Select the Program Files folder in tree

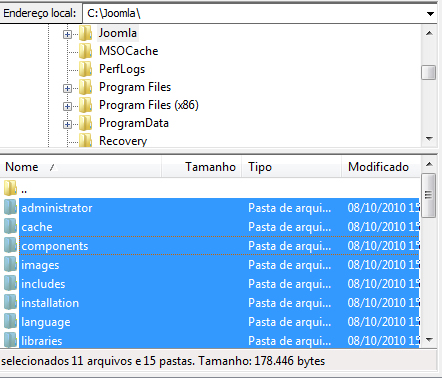[x=135, y=87]
